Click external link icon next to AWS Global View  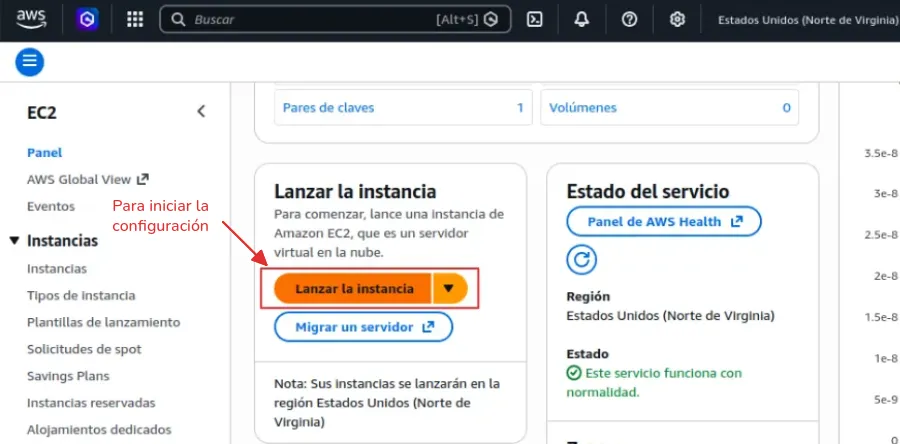point(142,180)
